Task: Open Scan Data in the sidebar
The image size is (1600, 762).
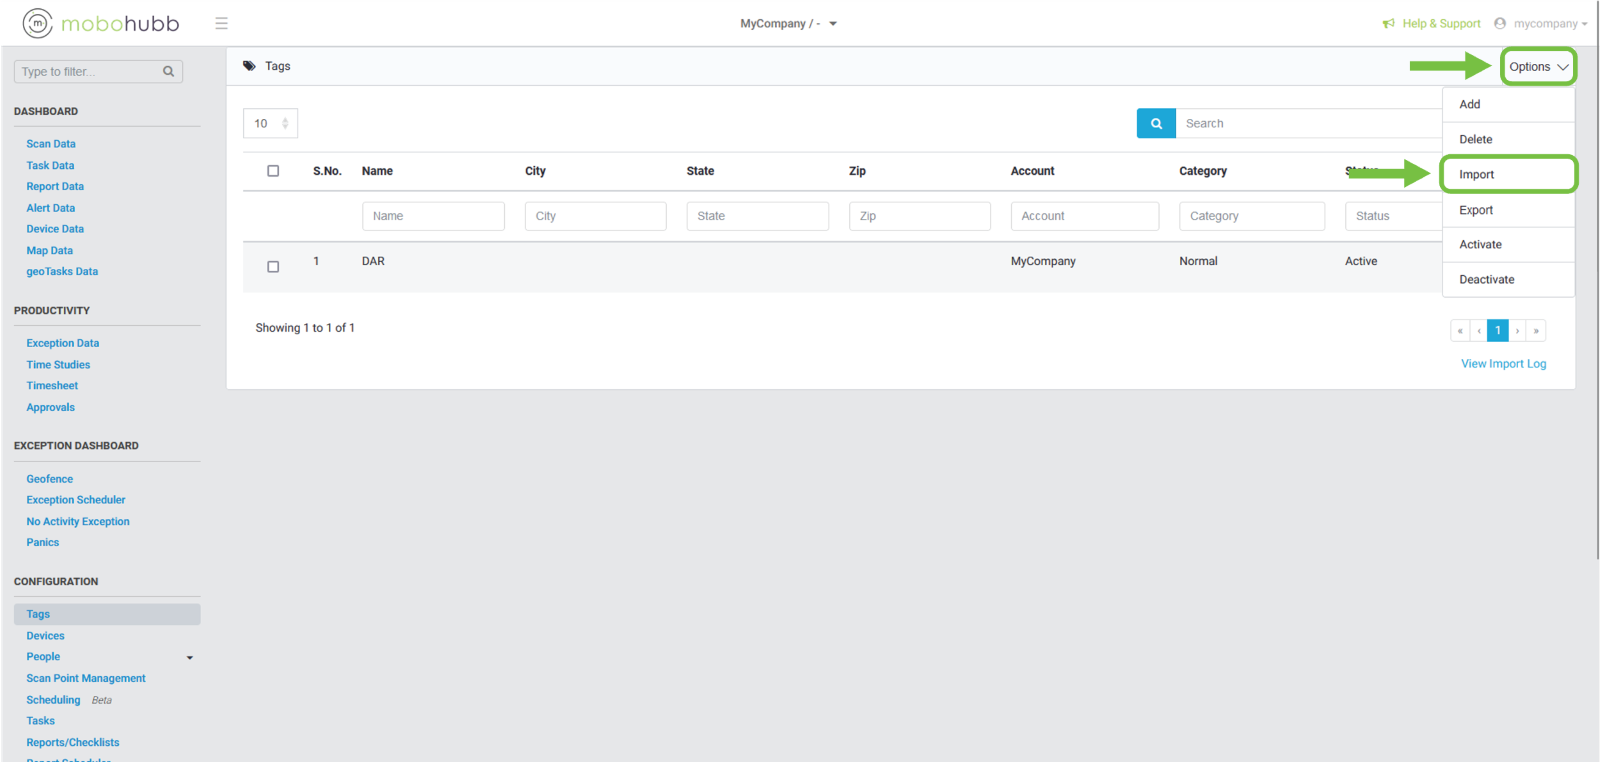Action: (x=51, y=144)
